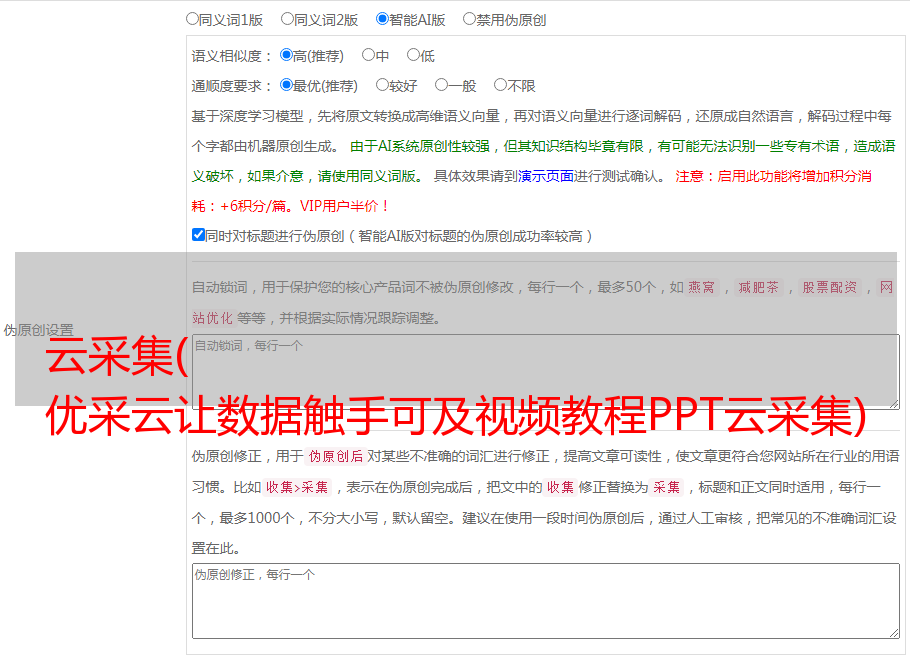Select the 同义词2版 radio option
This screenshot has height=658, width=911.
[x=287, y=19]
